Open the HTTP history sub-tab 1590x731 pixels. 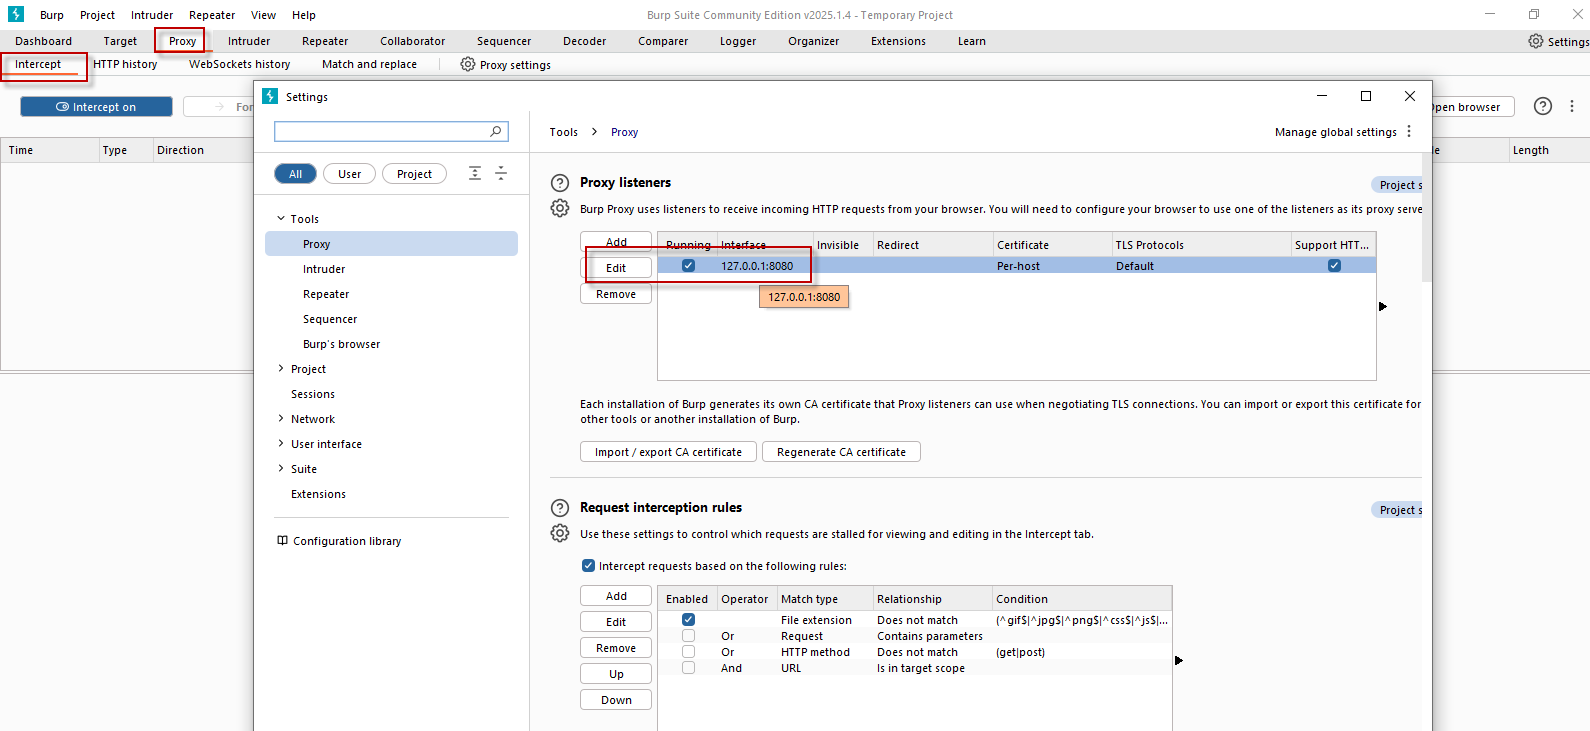click(x=125, y=64)
